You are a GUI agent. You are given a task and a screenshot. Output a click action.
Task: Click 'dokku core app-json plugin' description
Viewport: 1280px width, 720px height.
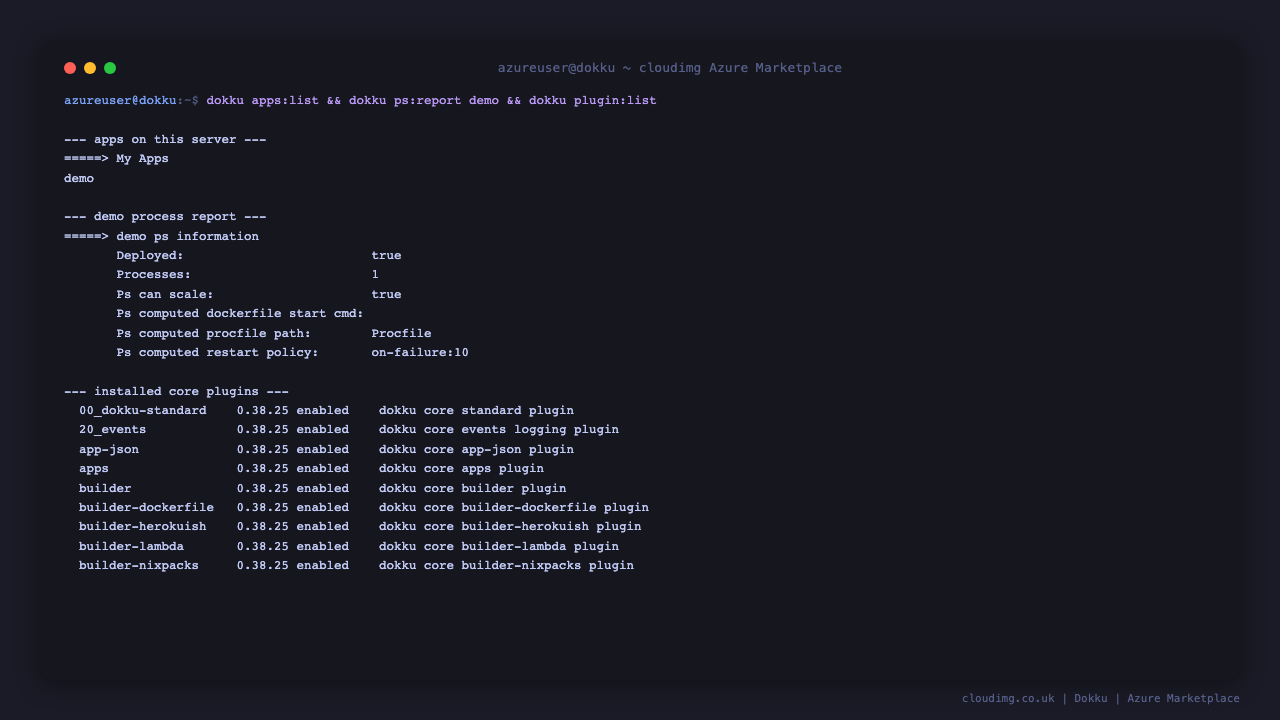(x=476, y=450)
